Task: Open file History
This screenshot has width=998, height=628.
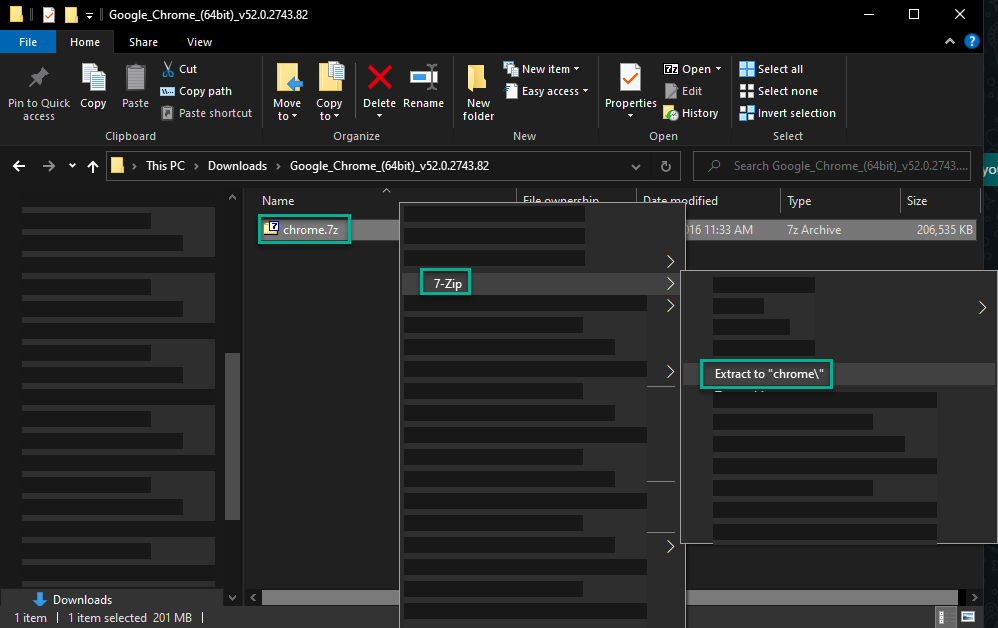Action: tap(691, 113)
